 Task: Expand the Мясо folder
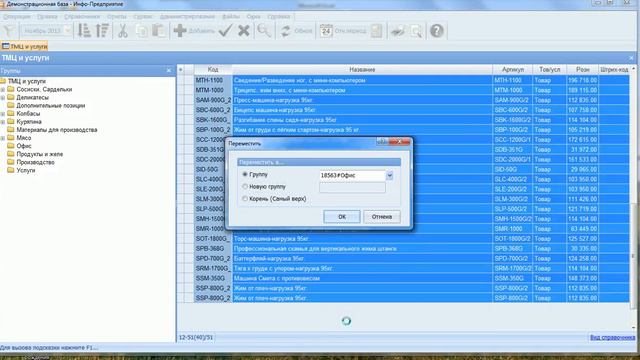[2, 138]
